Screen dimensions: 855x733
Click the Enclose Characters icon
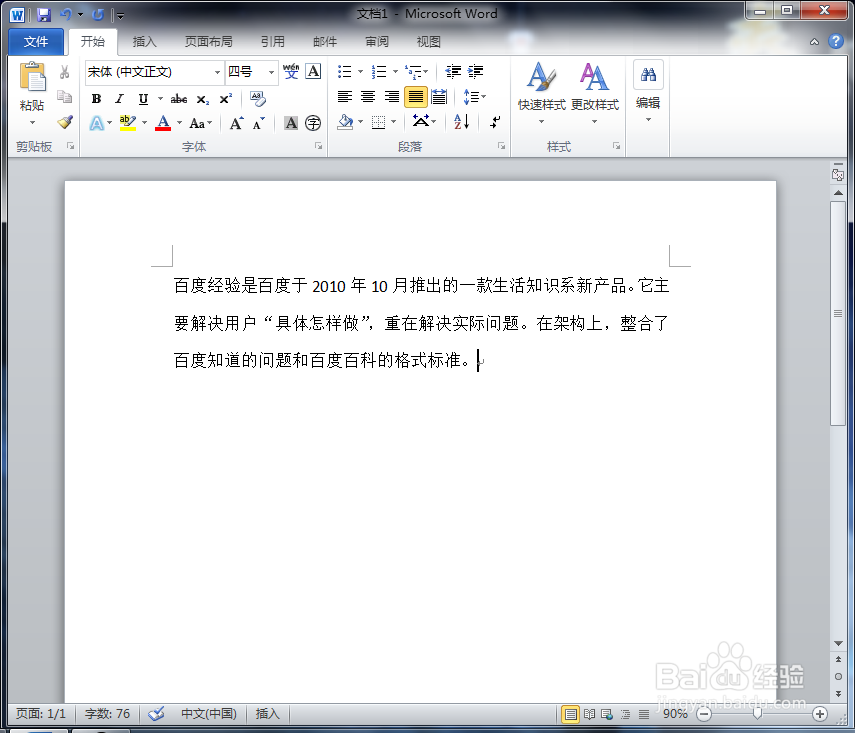(313, 123)
